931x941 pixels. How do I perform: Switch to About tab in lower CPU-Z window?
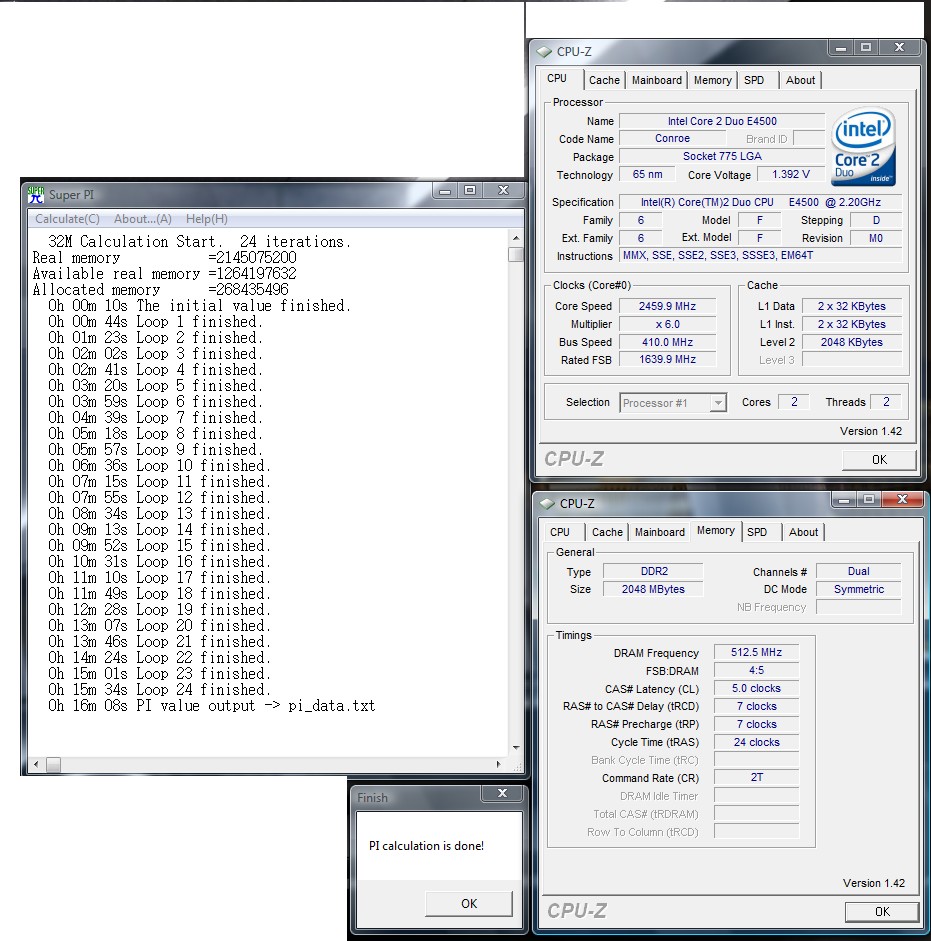(x=803, y=532)
